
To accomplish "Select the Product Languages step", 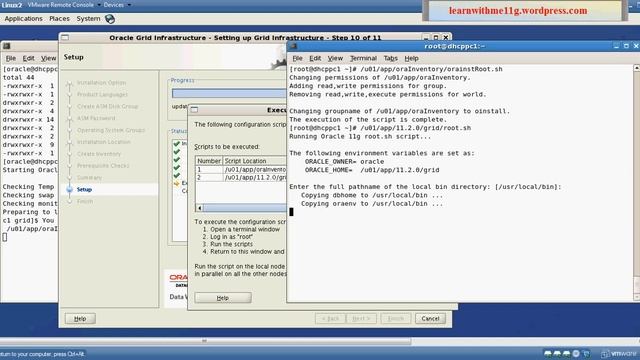I will [x=102, y=94].
